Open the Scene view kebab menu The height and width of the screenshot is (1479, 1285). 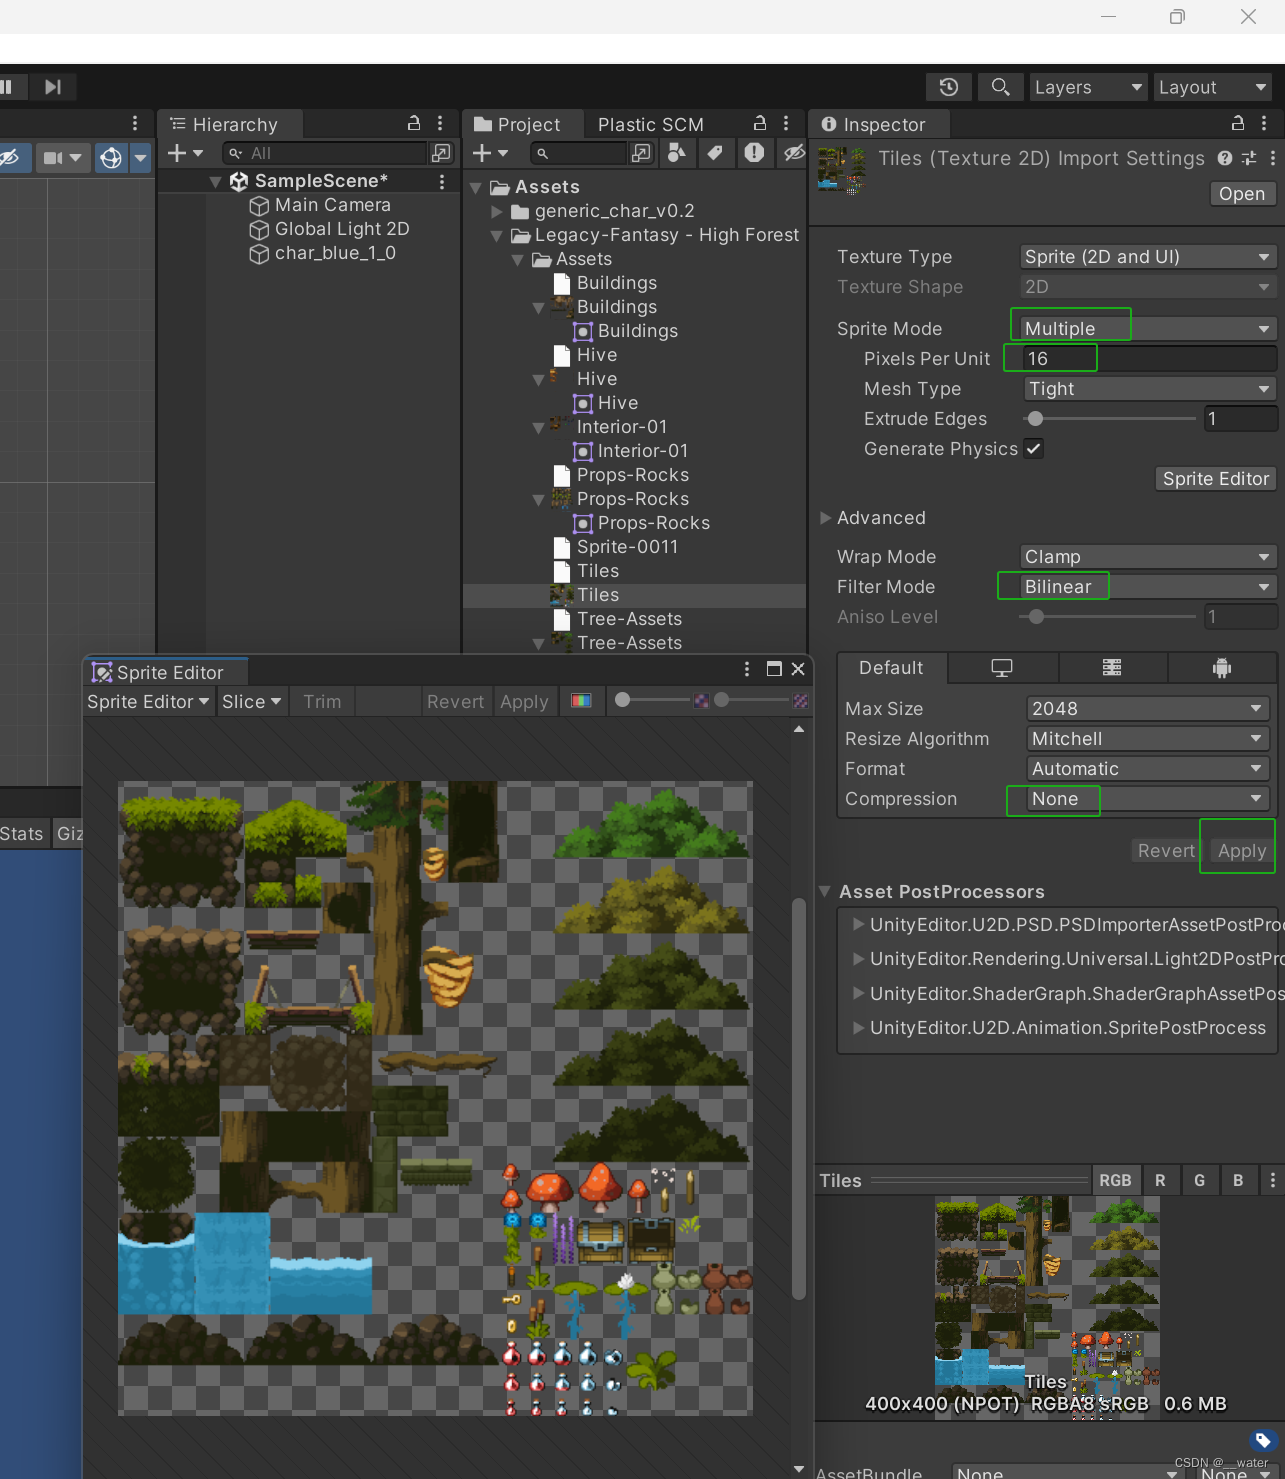[135, 123]
